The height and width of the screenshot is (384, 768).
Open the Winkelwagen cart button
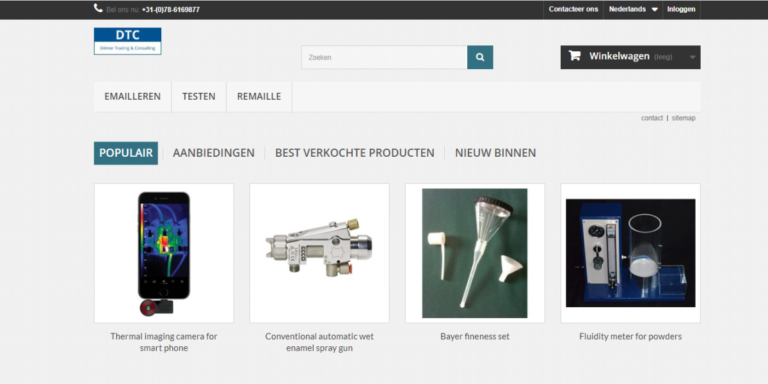click(630, 57)
